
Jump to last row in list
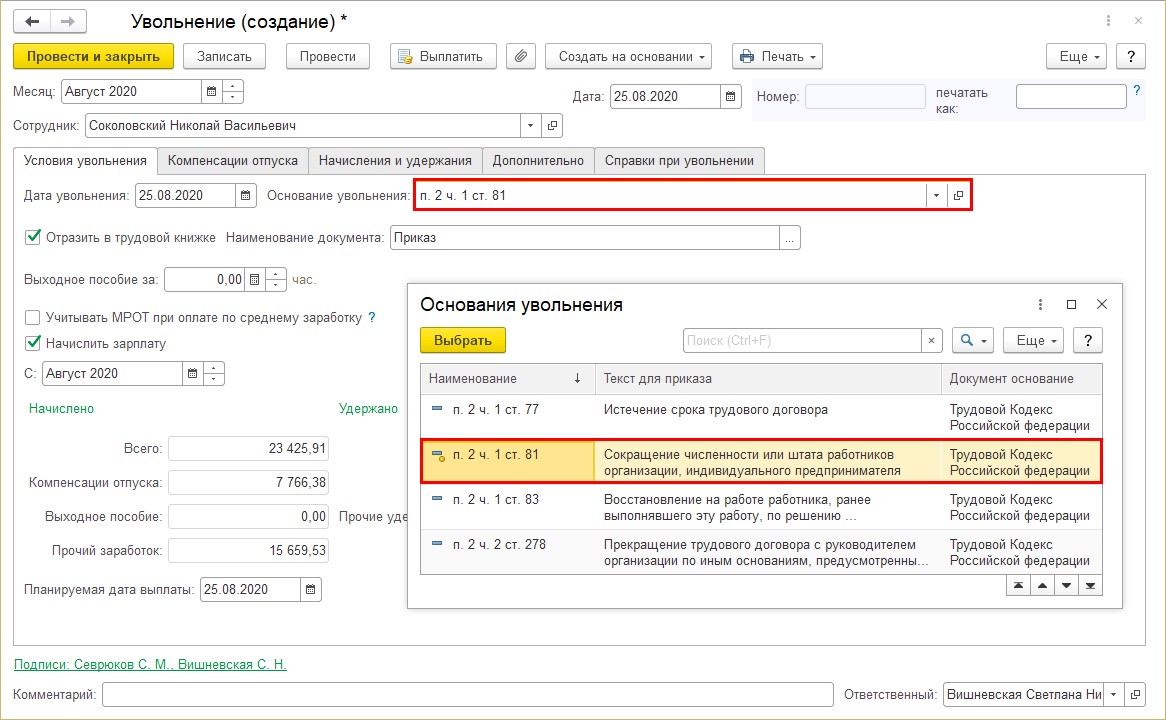[1090, 586]
